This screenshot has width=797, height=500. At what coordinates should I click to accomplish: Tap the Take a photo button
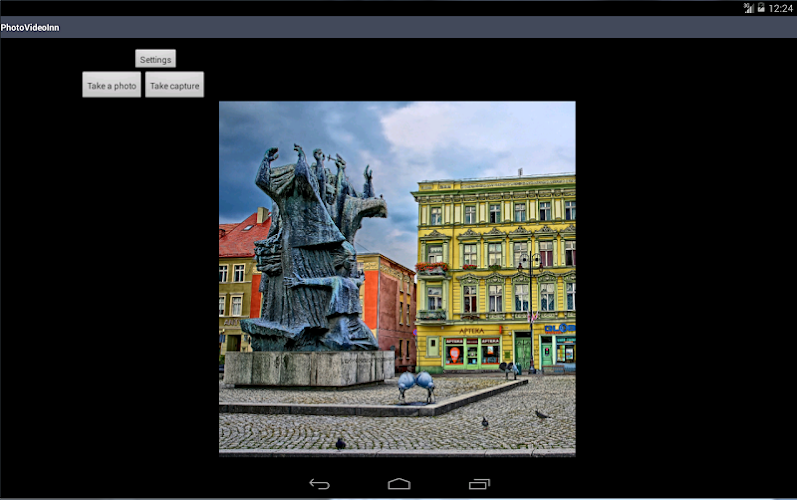[111, 85]
